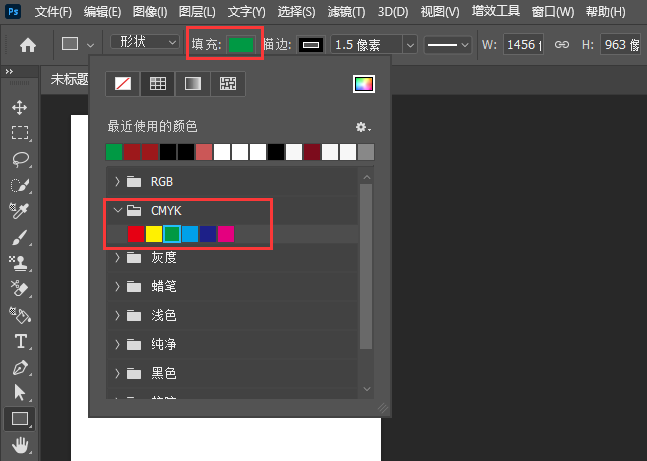Open the stroke line style dropdown
647x461 pixels.
(x=448, y=45)
